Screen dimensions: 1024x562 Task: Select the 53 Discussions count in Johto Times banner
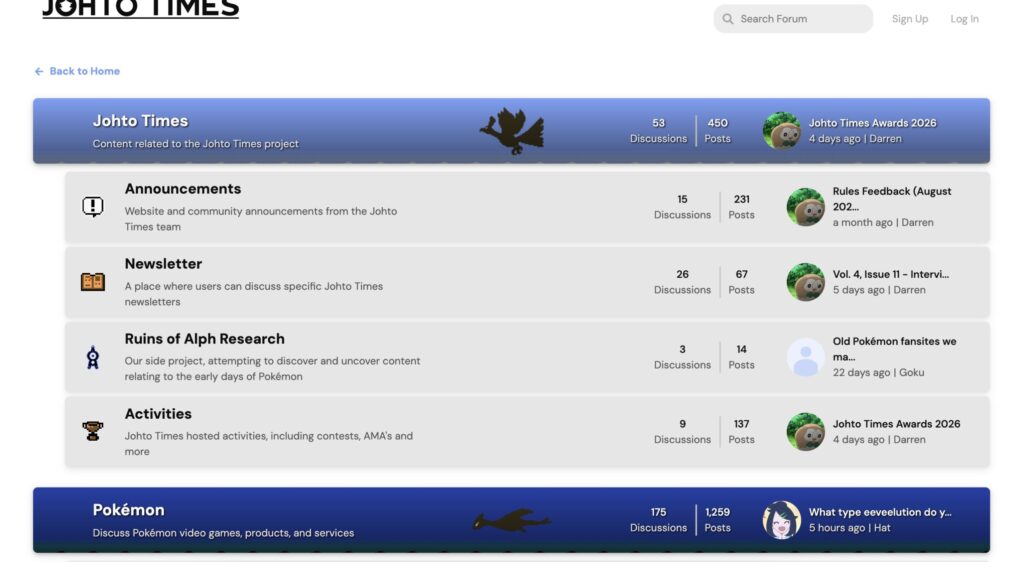coord(658,131)
